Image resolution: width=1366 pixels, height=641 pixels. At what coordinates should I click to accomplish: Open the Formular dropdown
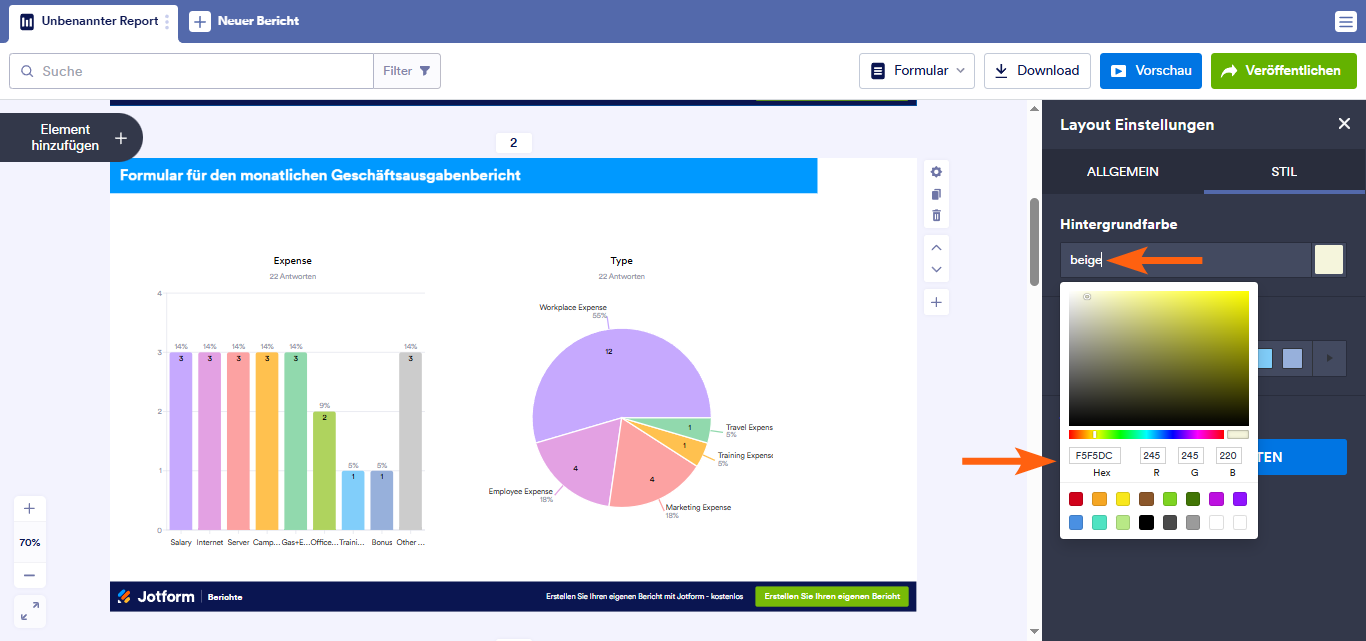pos(917,71)
